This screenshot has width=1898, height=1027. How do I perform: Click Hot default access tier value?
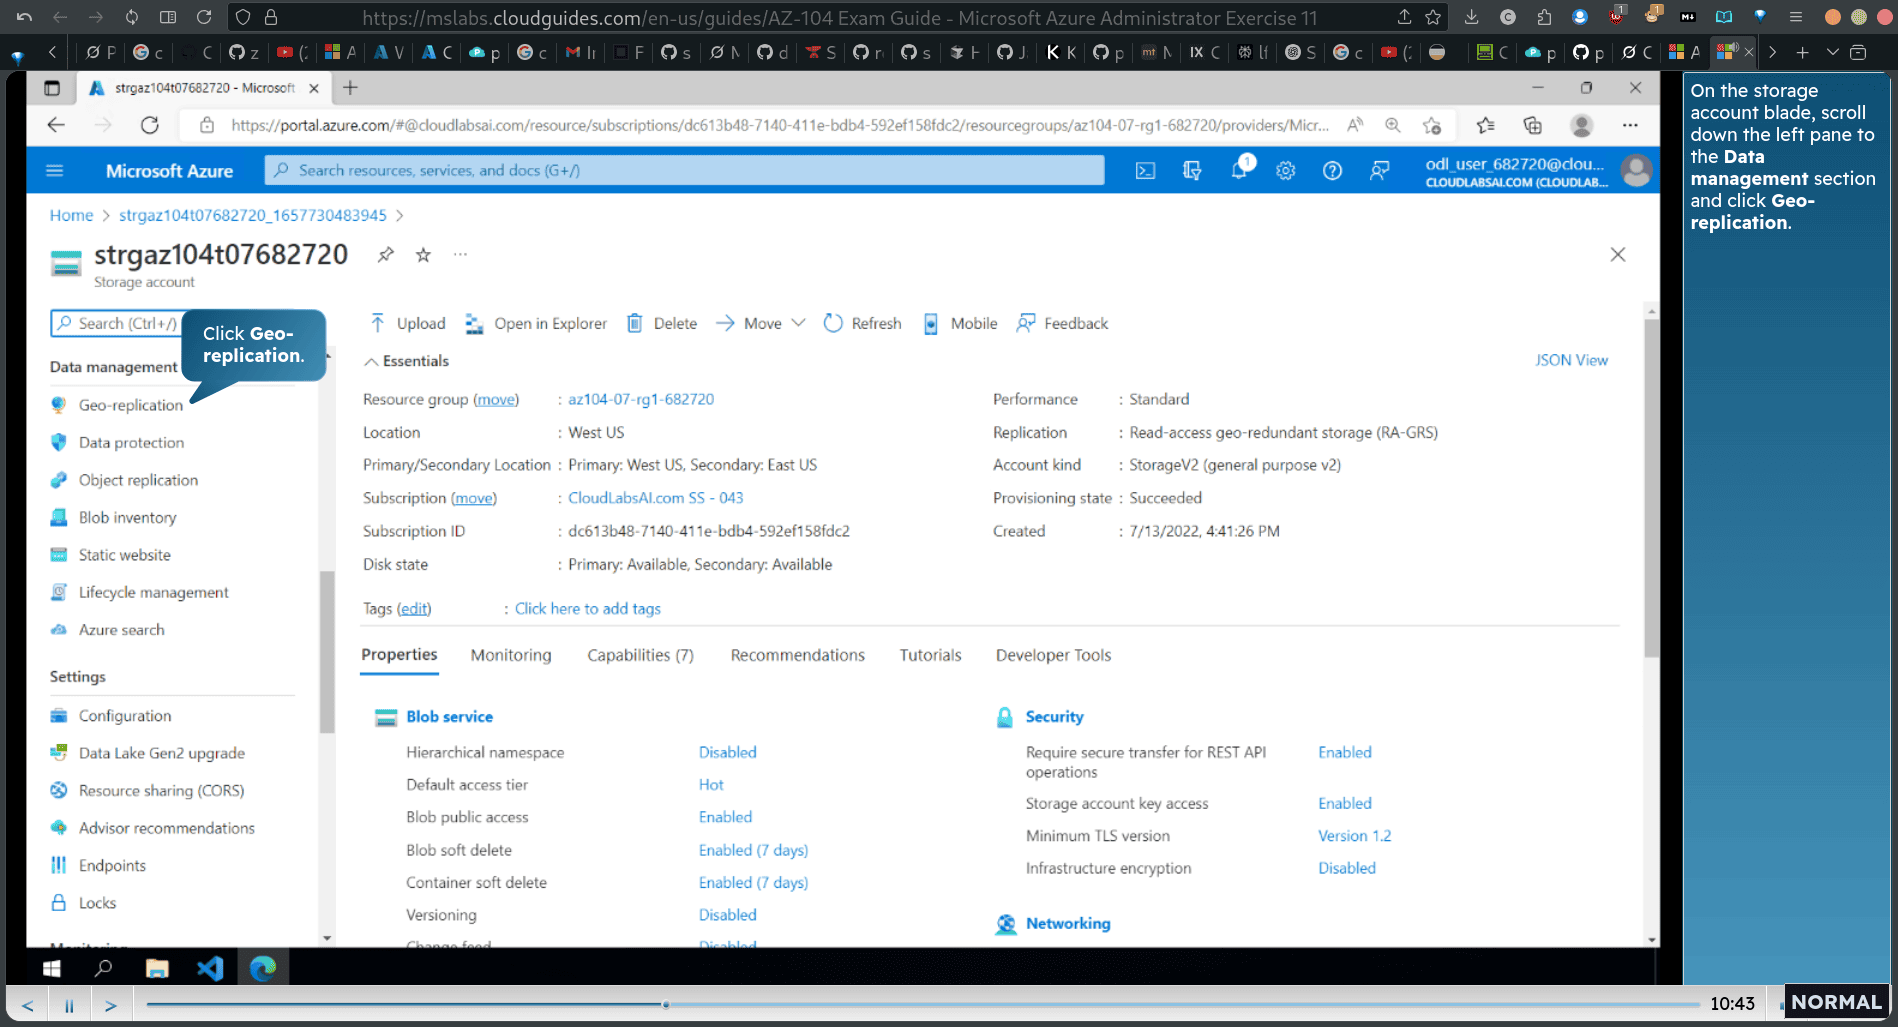711,785
